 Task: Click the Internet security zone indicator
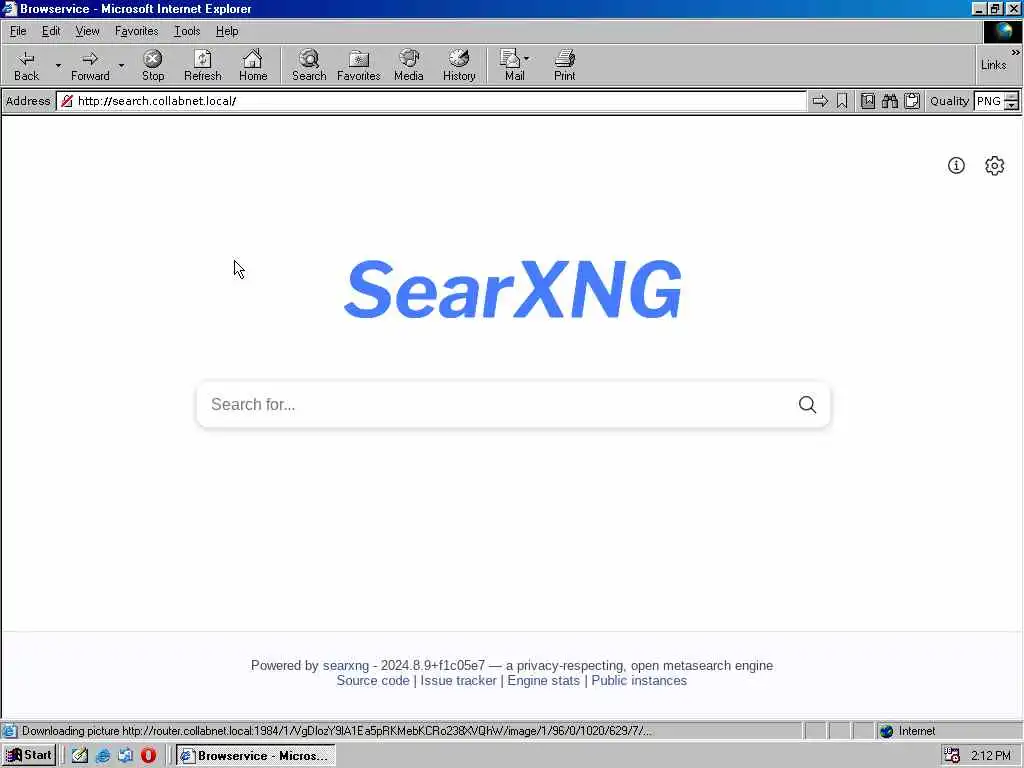tap(908, 731)
